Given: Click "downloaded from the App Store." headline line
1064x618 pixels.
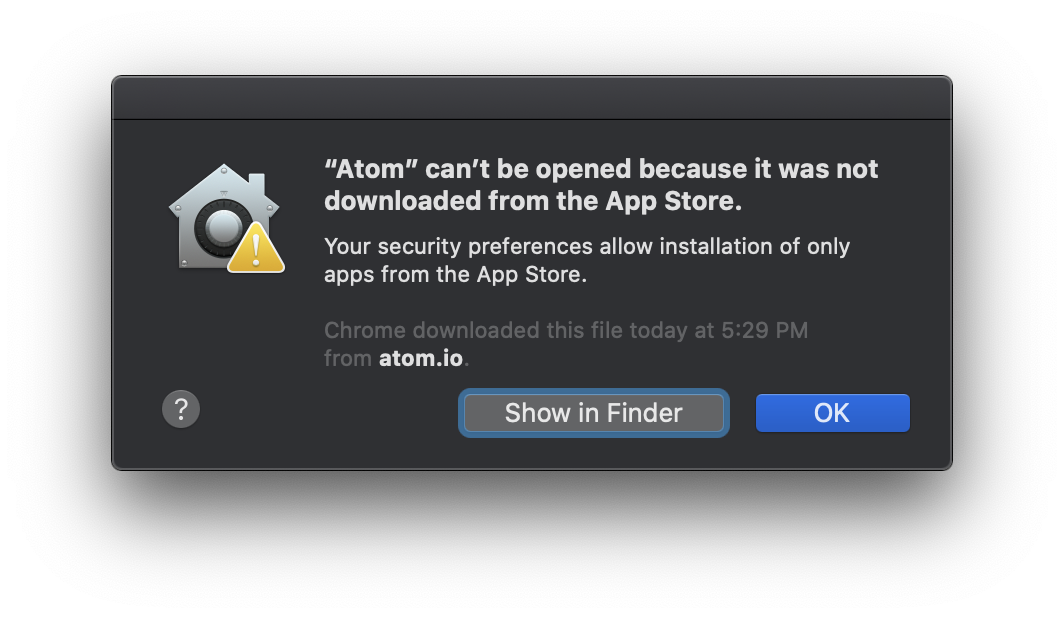Looking at the screenshot, I should point(533,201).
